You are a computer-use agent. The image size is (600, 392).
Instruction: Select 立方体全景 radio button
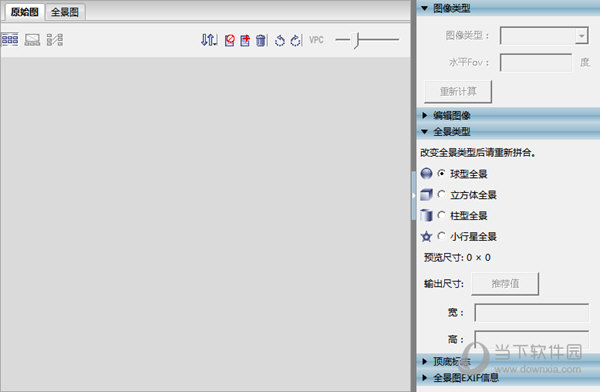(x=441, y=194)
